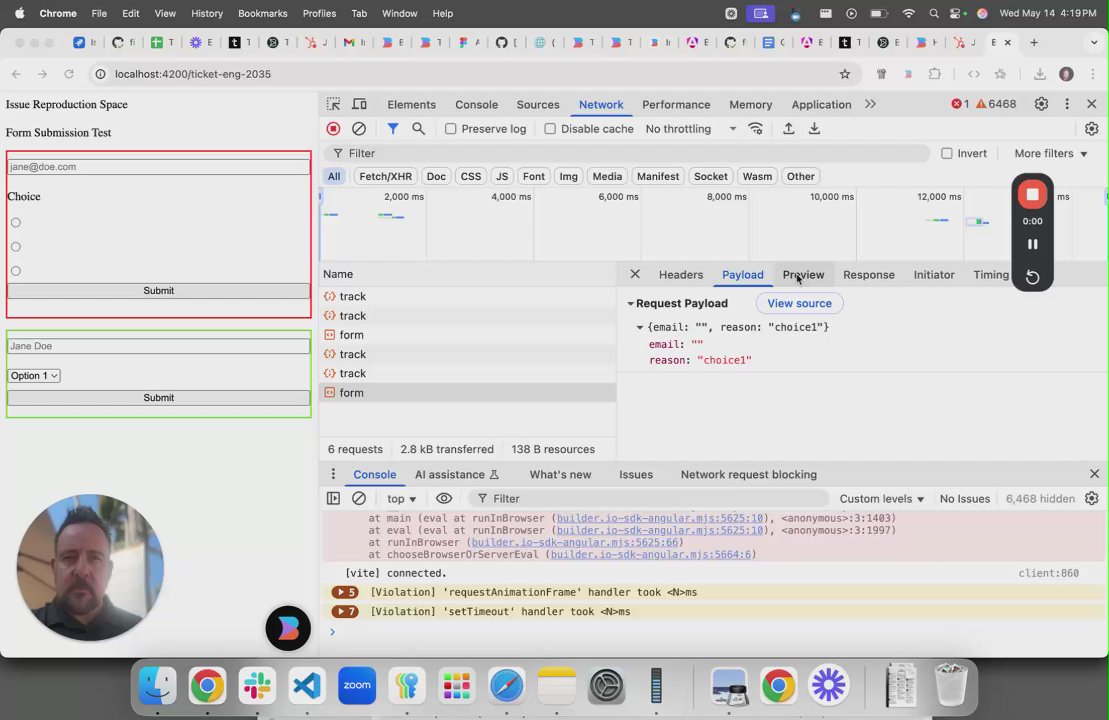Show more DevTools tabs chevron

coord(870,104)
